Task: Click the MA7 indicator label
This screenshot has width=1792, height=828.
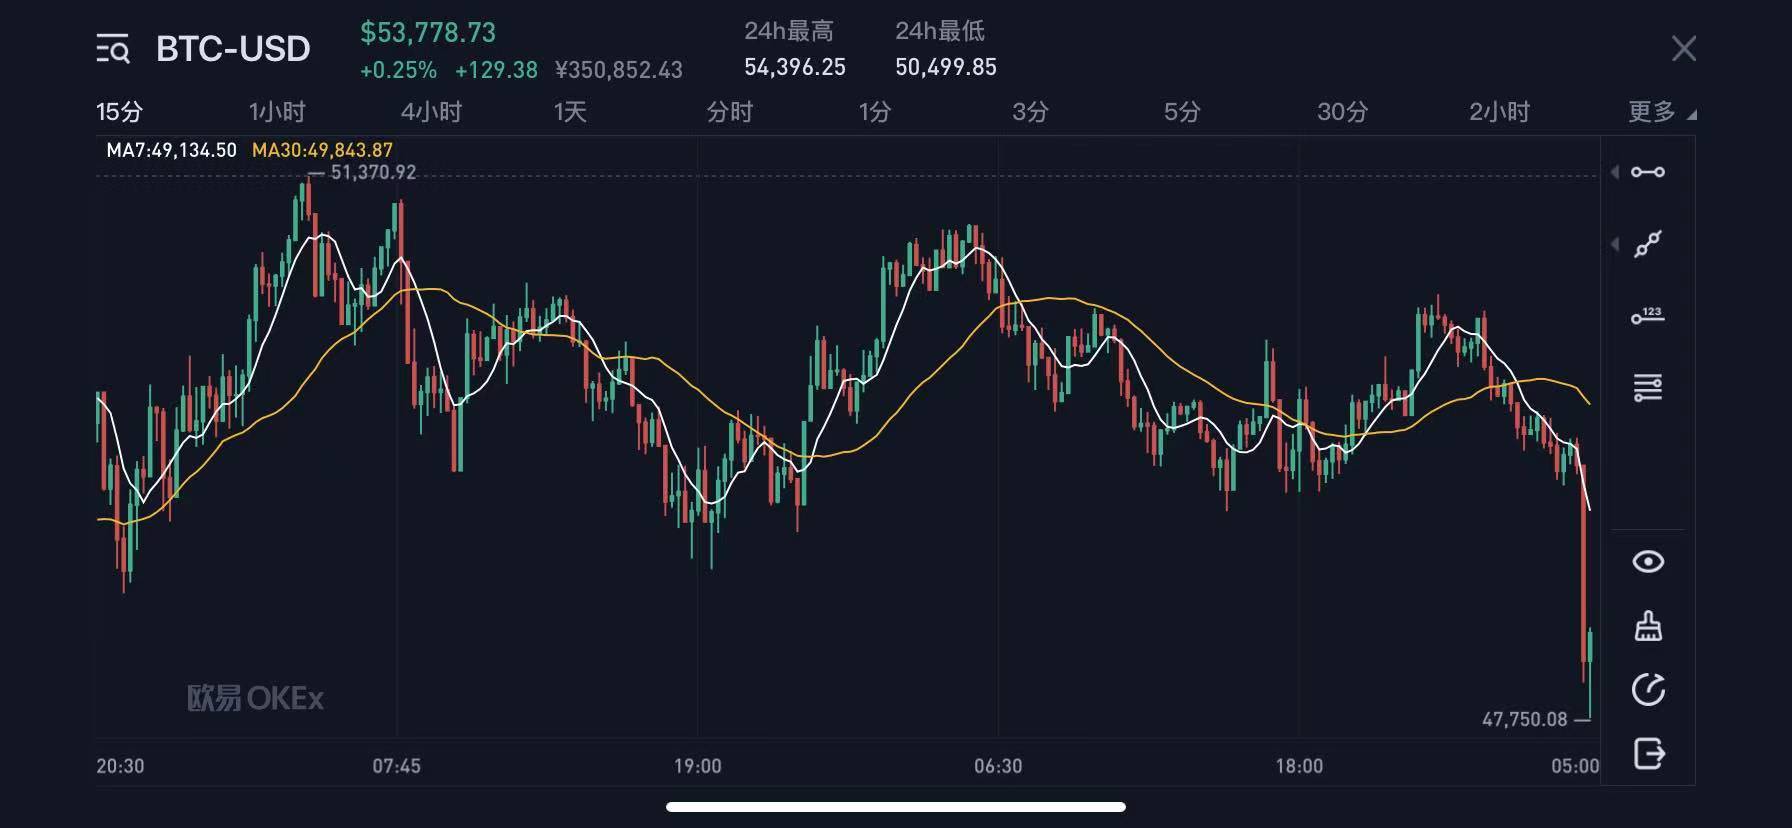Action: 171,151
